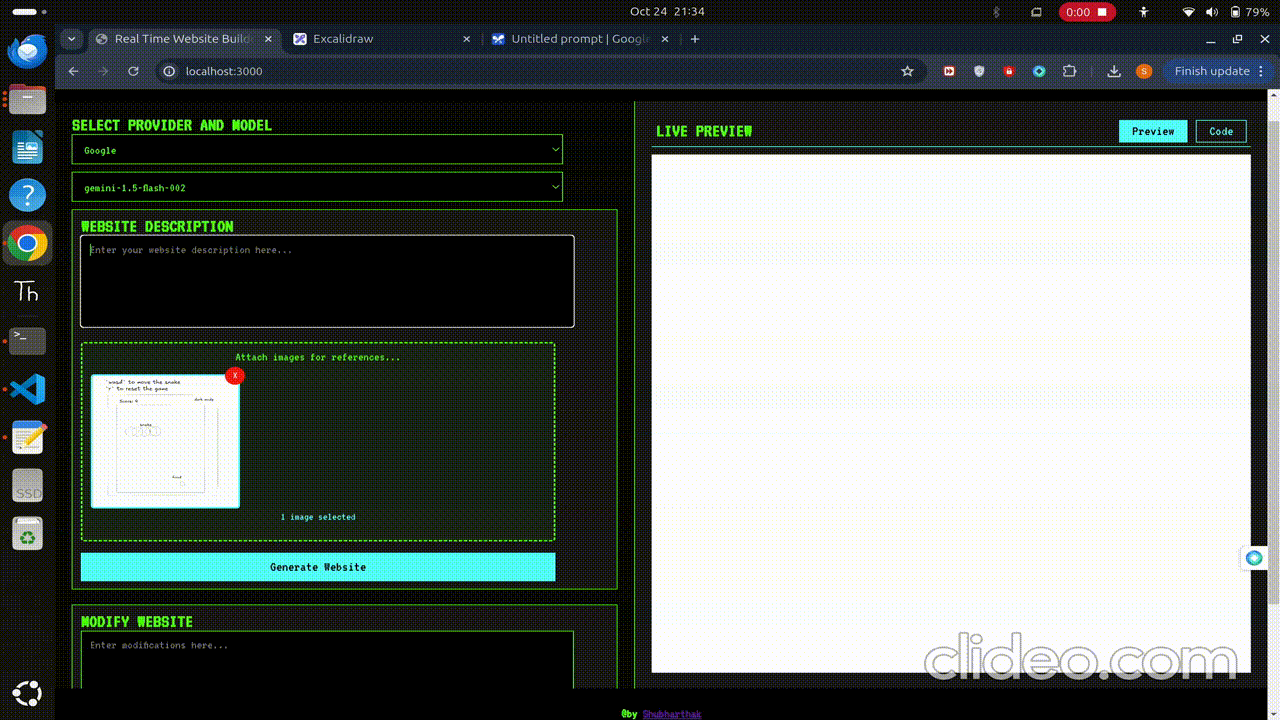Image resolution: width=1280 pixels, height=720 pixels.
Task: Open the Google provider dropdown
Action: click(317, 150)
